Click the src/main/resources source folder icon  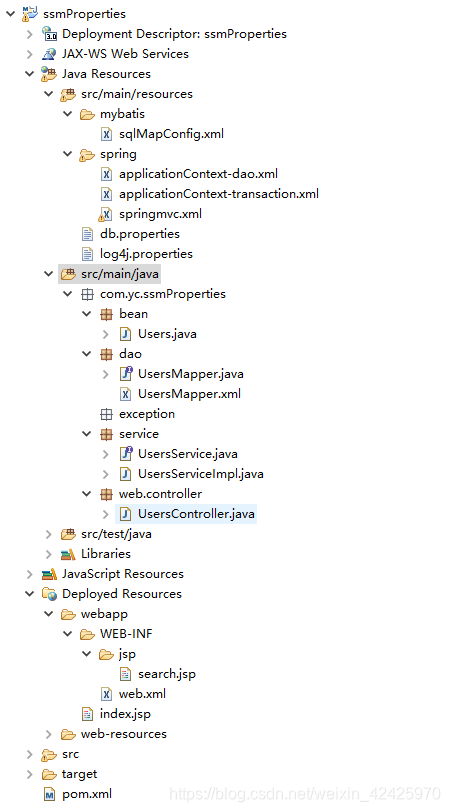click(x=68, y=94)
